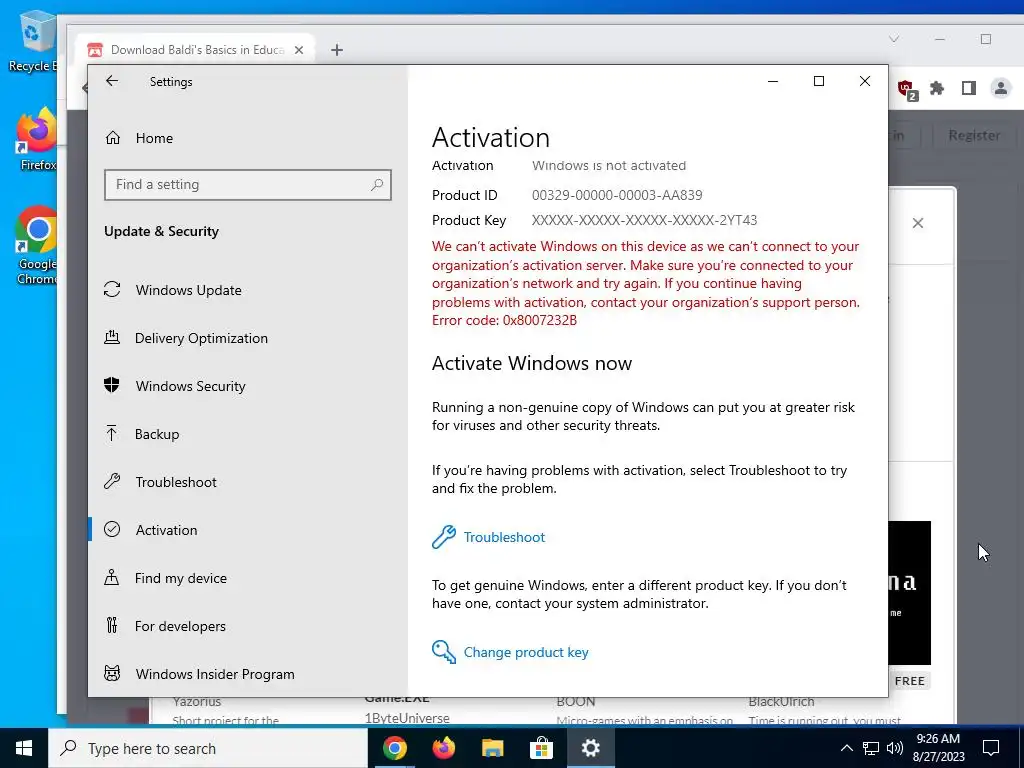Image resolution: width=1024 pixels, height=768 pixels.
Task: Open For developers section
Action: coord(248,626)
